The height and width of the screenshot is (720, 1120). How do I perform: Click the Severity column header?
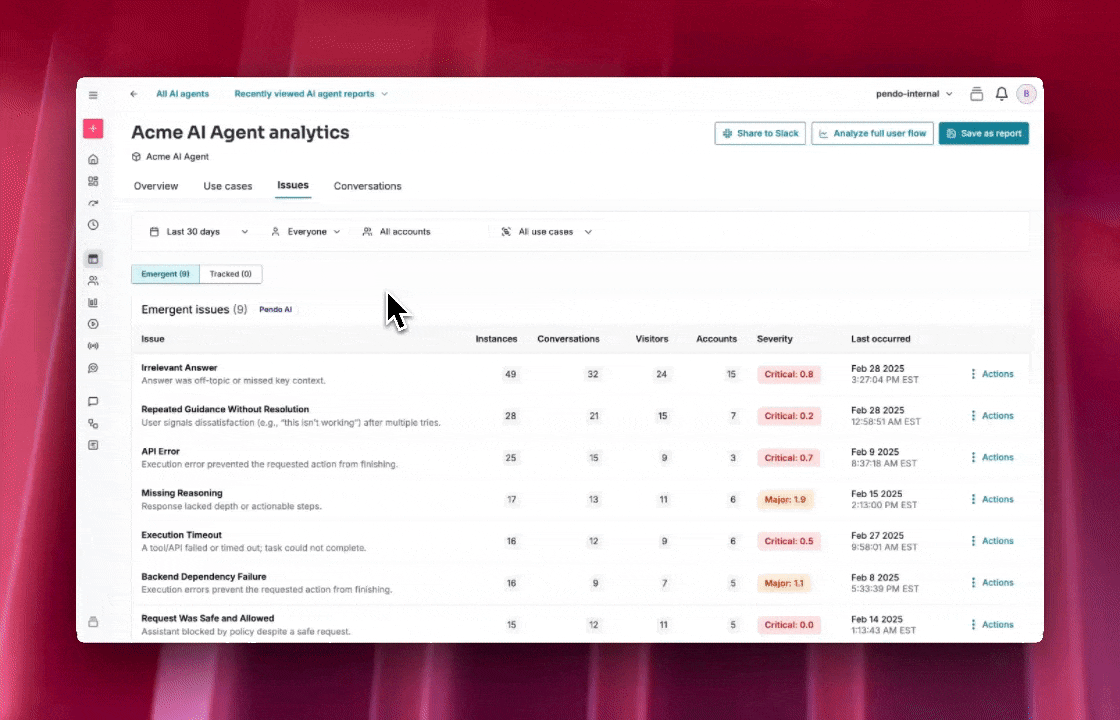(x=775, y=339)
